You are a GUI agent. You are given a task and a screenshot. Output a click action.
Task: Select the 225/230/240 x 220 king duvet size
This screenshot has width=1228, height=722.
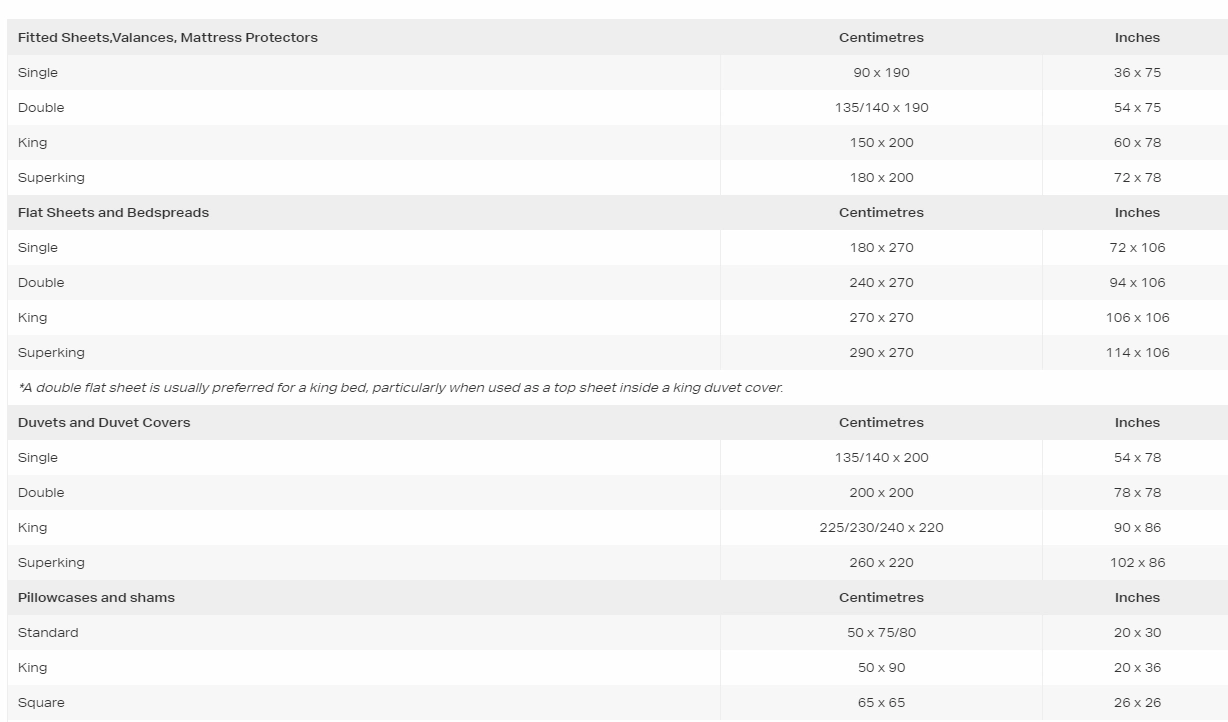coord(881,527)
